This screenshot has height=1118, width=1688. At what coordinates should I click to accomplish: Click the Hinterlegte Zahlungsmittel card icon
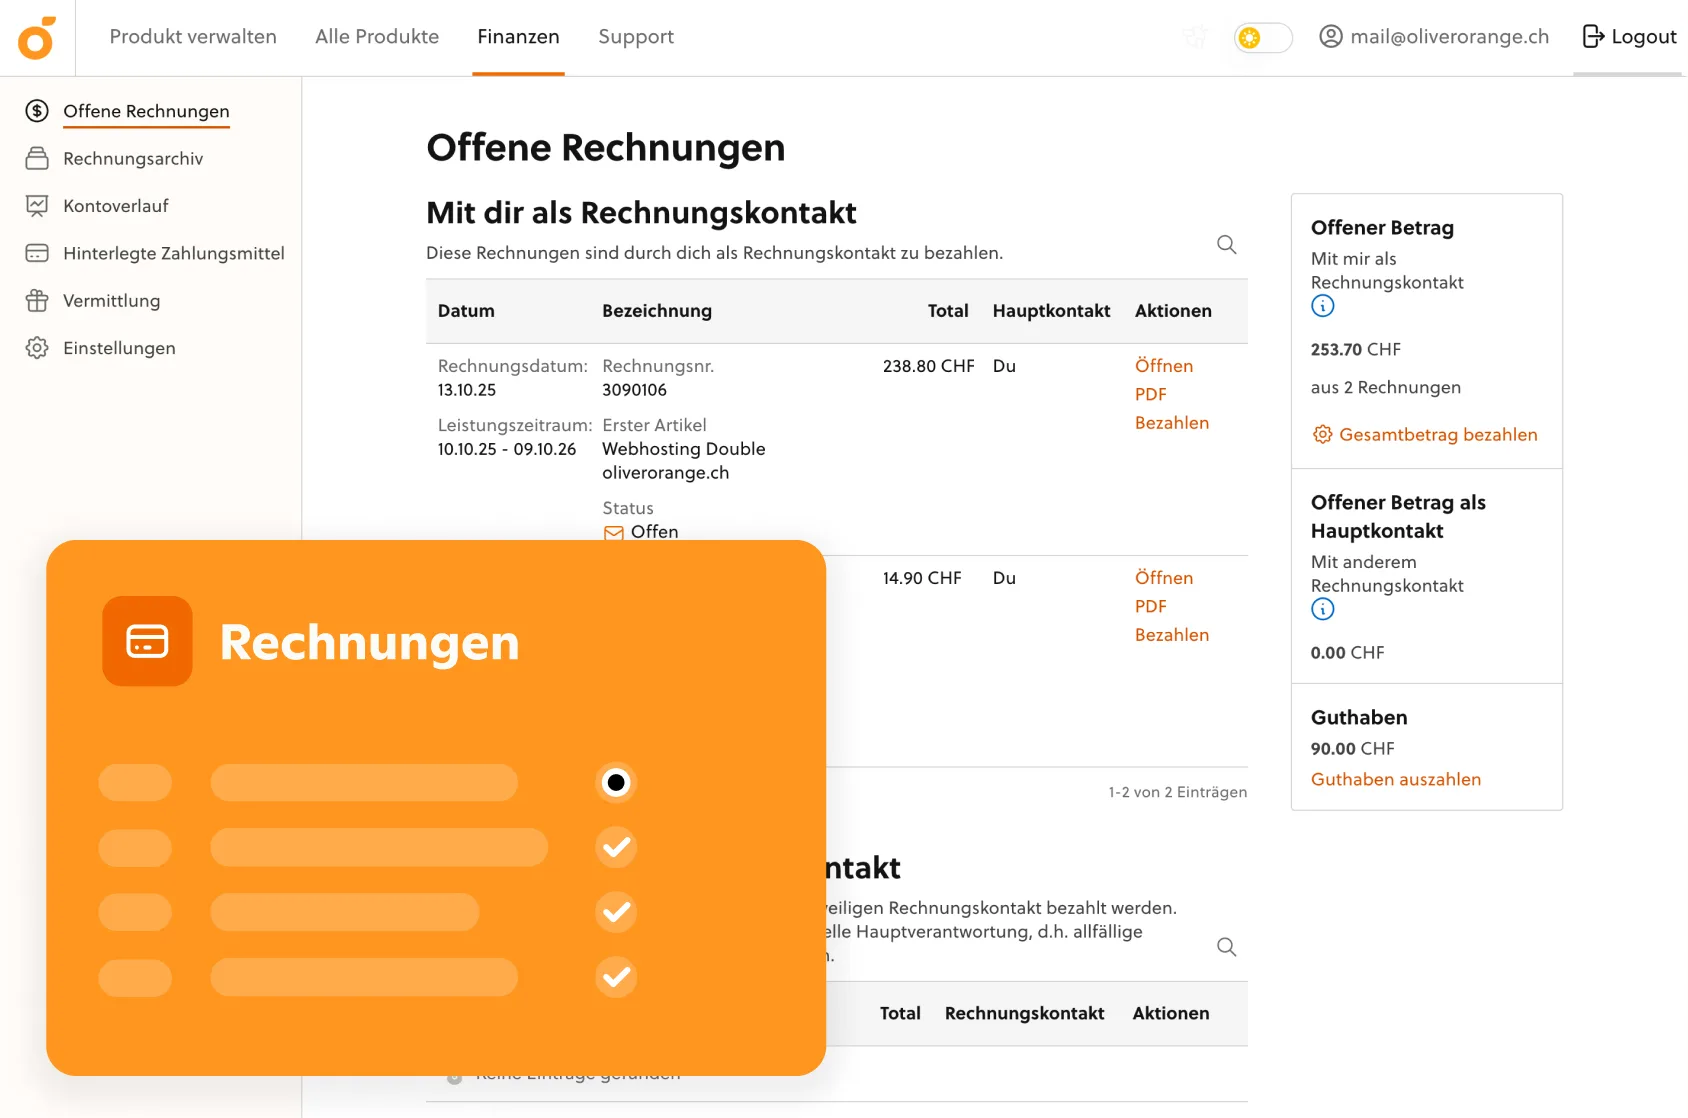[37, 253]
